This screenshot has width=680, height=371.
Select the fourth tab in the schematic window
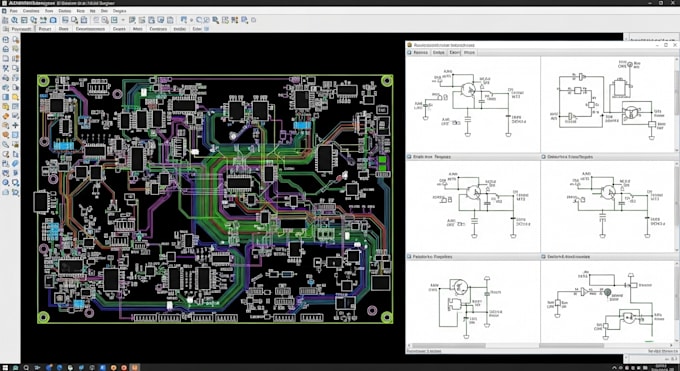[x=469, y=53]
